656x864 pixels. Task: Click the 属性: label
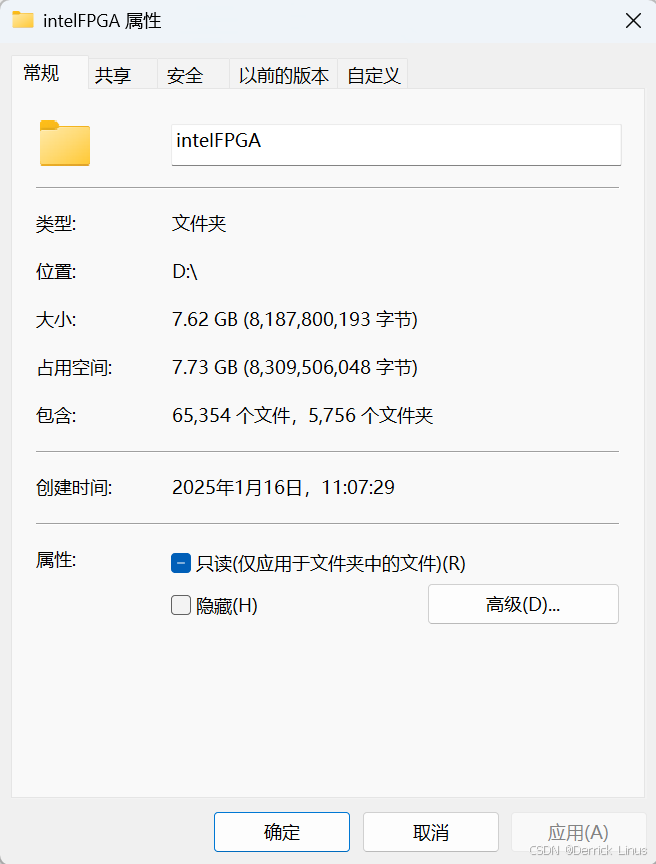click(56, 560)
